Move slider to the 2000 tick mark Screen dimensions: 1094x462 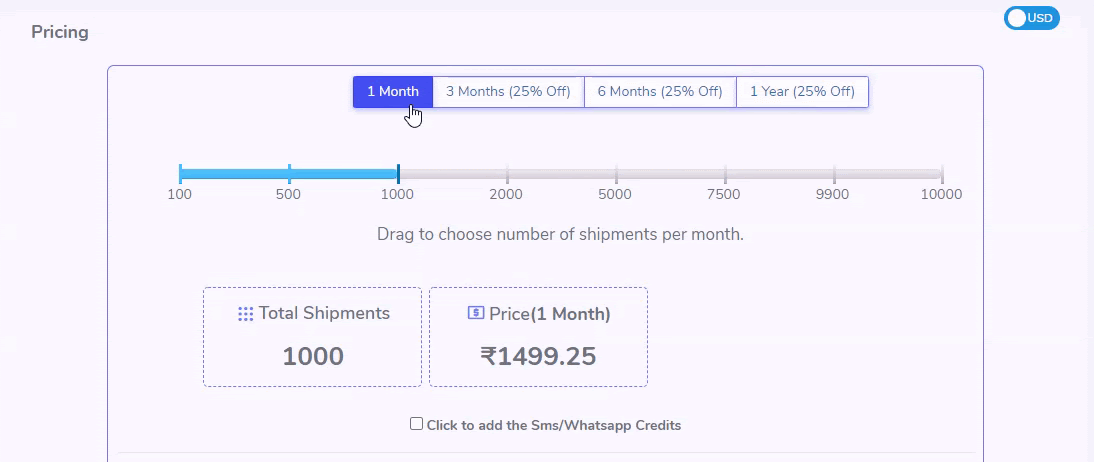coord(507,173)
